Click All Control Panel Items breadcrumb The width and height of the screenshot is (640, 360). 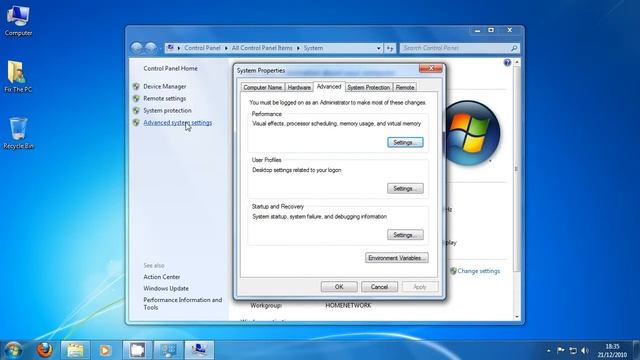pyautogui.click(x=262, y=48)
